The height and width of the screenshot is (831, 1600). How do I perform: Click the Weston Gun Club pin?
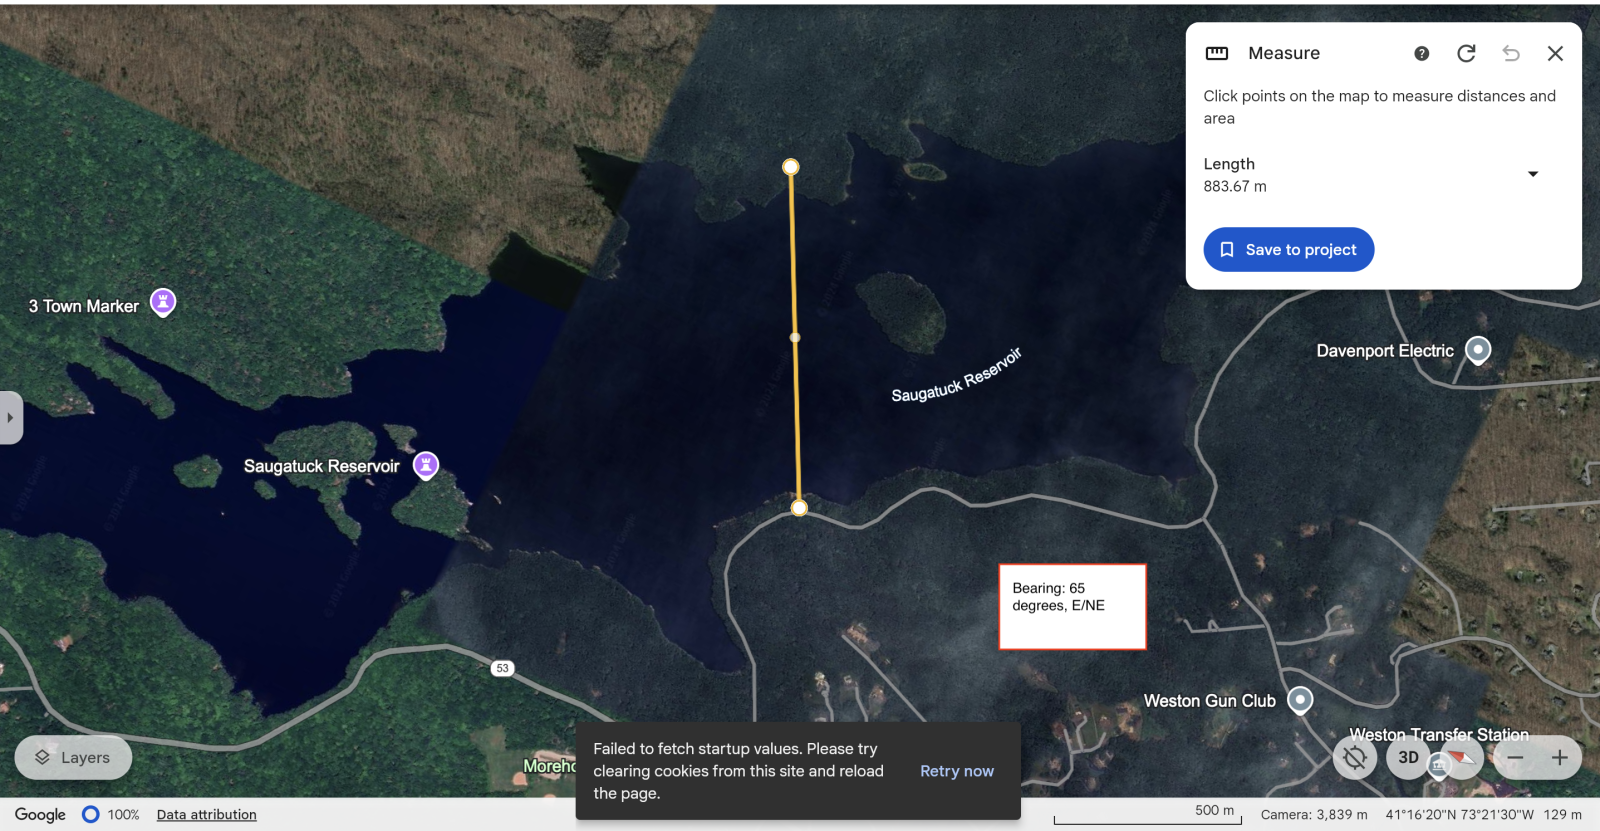pos(1299,700)
